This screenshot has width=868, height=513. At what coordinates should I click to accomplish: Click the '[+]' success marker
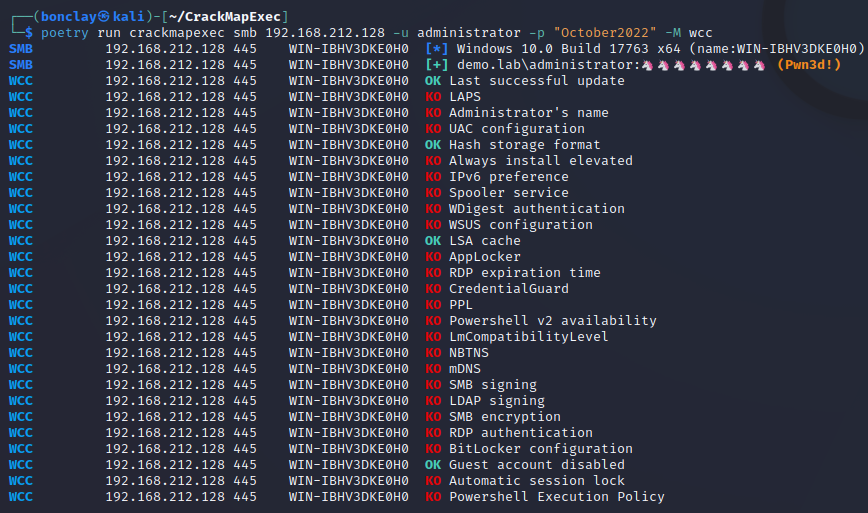(437, 65)
